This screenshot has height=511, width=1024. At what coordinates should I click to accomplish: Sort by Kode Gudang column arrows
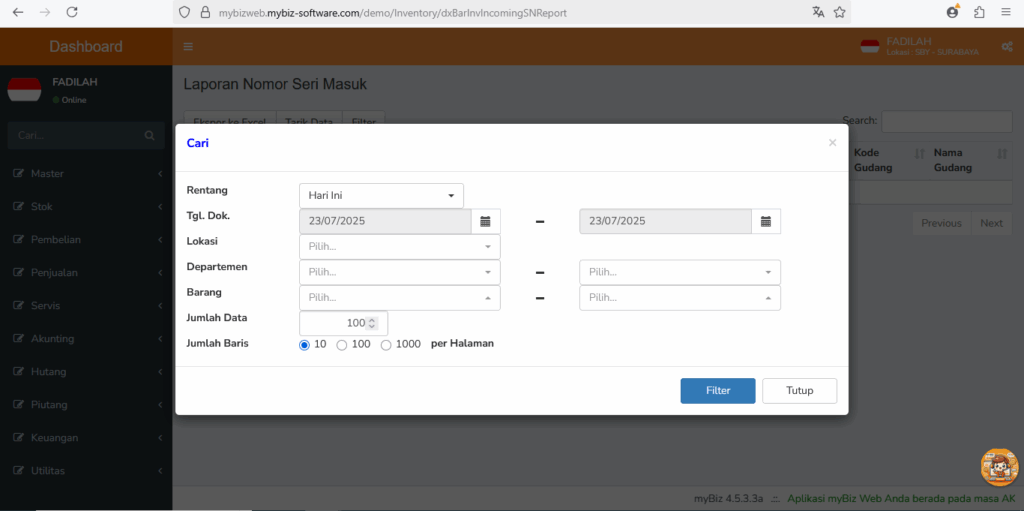(x=920, y=153)
